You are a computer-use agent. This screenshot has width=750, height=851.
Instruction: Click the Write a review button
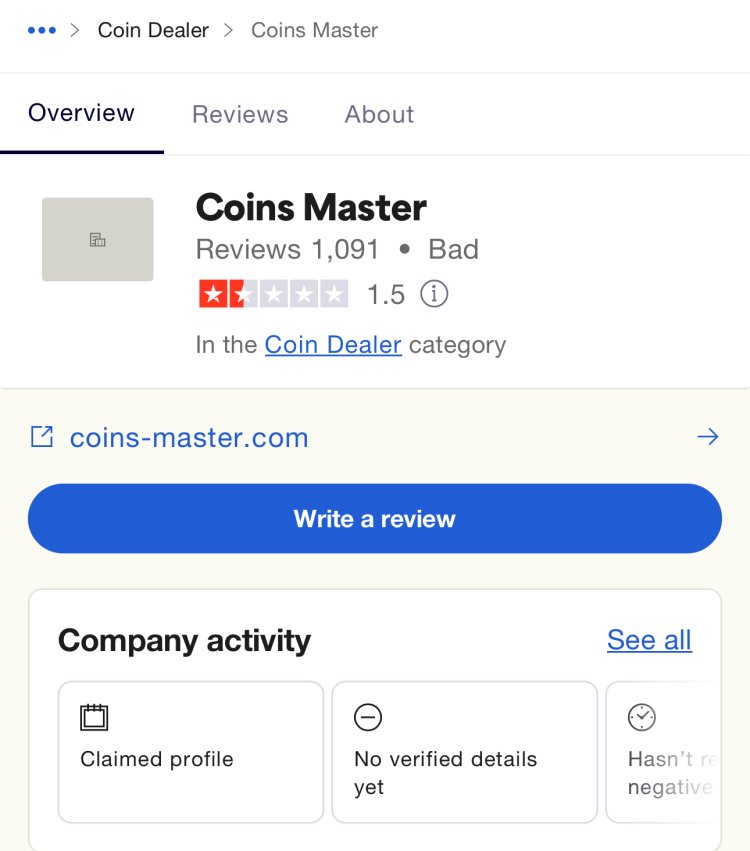coord(375,518)
